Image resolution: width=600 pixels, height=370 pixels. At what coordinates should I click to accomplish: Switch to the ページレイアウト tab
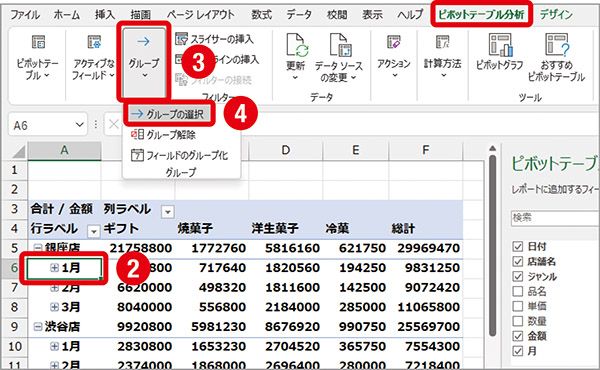coord(201,15)
